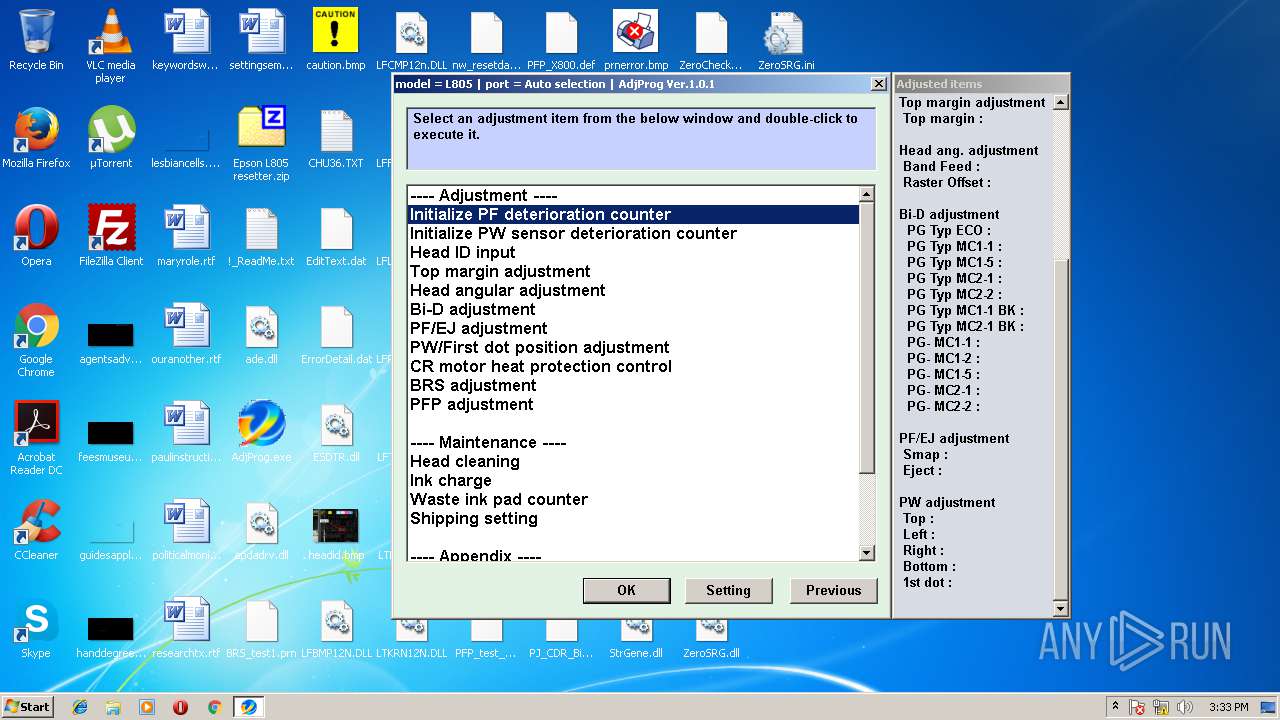Select the headid.bmp image icon
The height and width of the screenshot is (720, 1280).
coord(335,534)
